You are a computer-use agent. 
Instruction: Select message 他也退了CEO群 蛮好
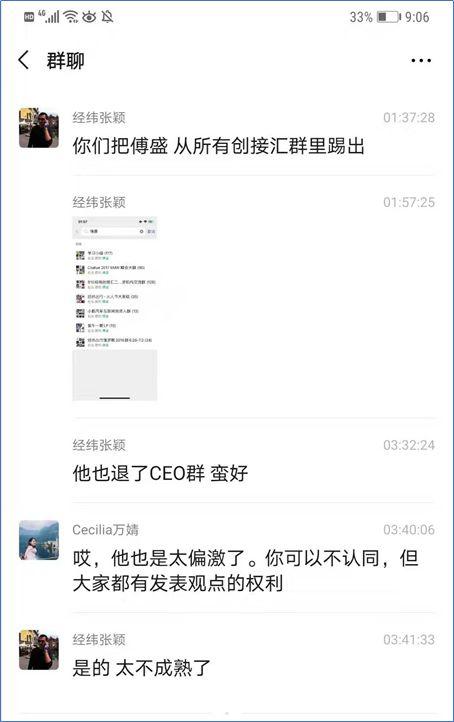tap(160, 473)
